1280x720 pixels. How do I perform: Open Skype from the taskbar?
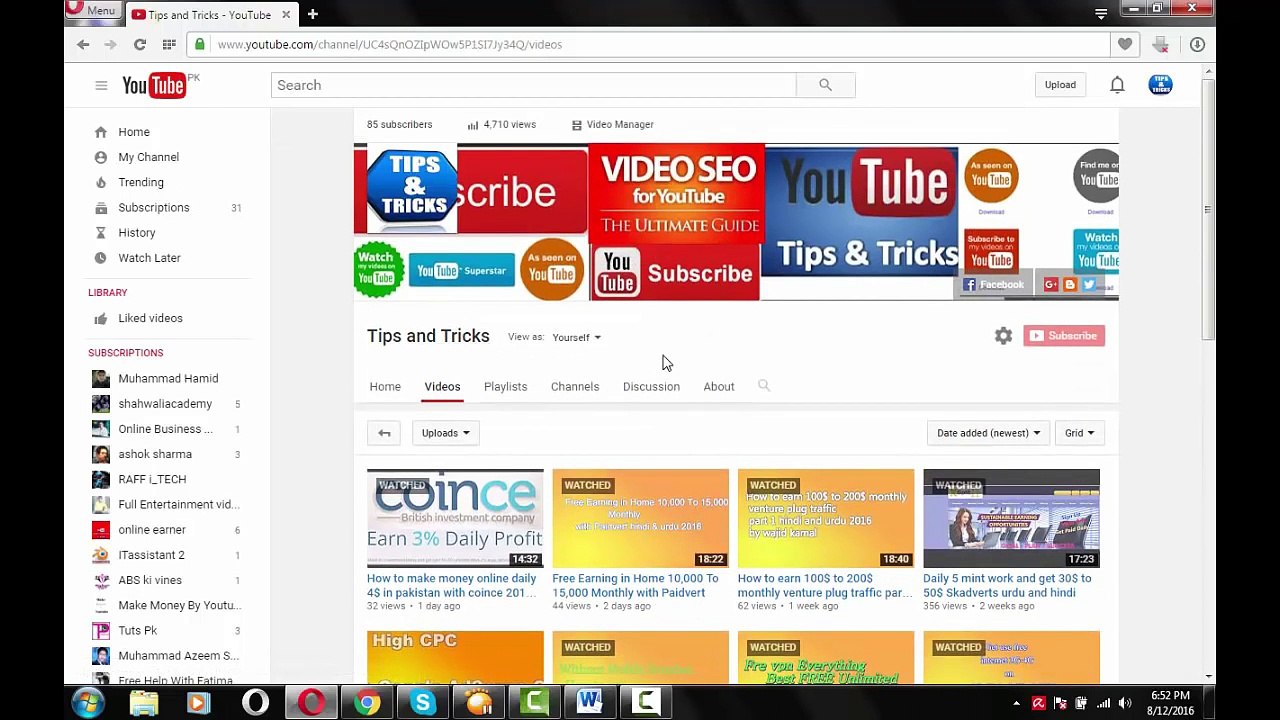tap(423, 703)
